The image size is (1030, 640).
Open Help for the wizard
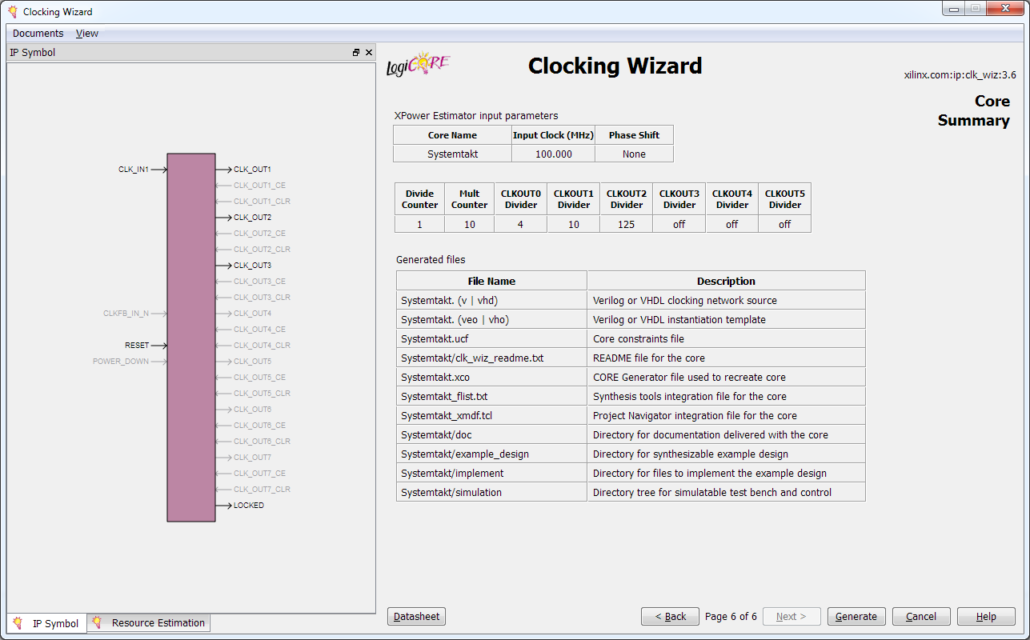[x=986, y=616]
